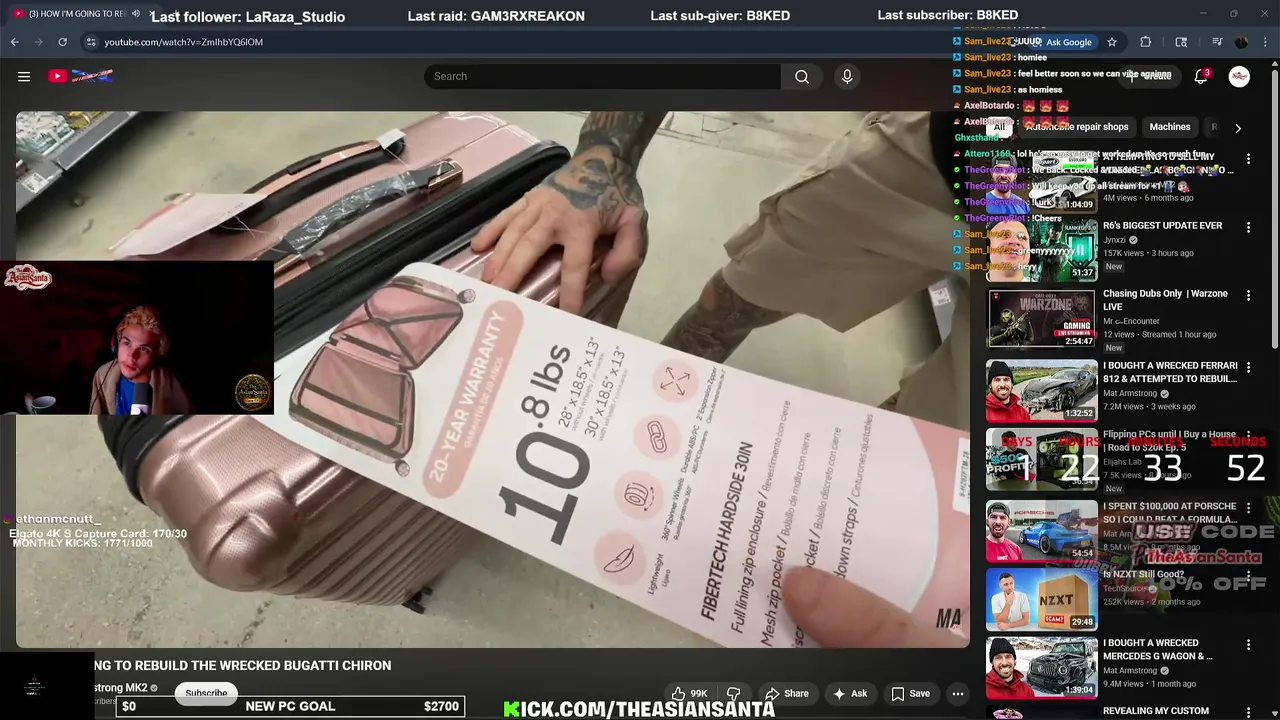Open more actions ellipsis under the video
1280x720 pixels.
958,693
